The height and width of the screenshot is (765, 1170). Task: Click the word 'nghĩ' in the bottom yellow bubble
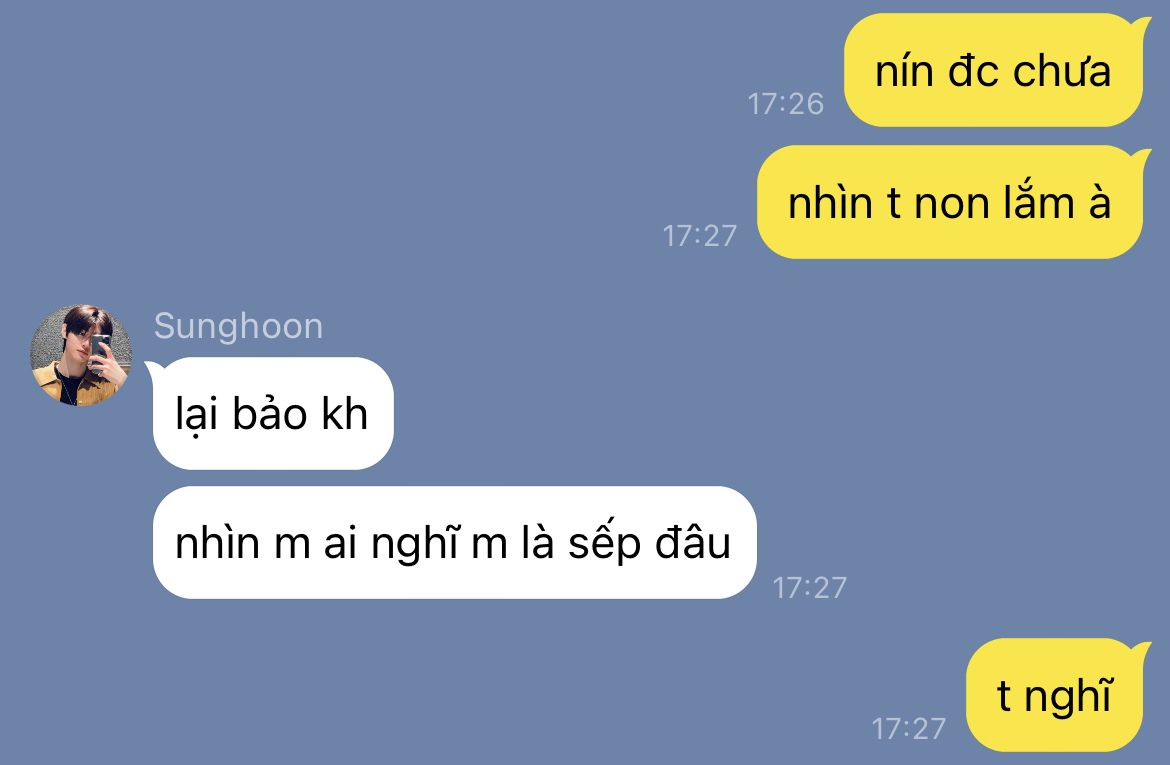[1069, 698]
